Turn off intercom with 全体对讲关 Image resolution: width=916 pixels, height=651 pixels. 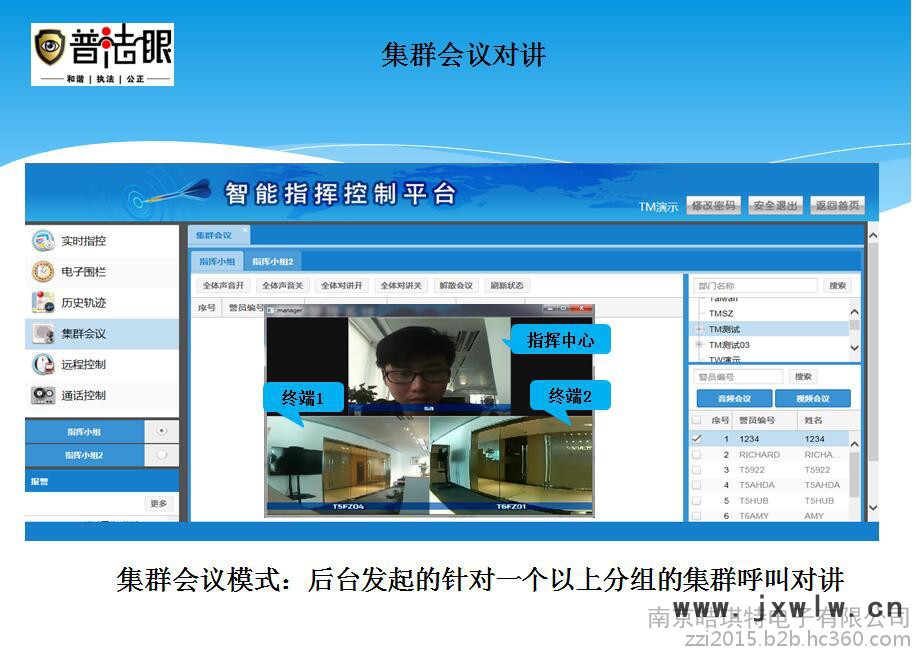coord(401,286)
